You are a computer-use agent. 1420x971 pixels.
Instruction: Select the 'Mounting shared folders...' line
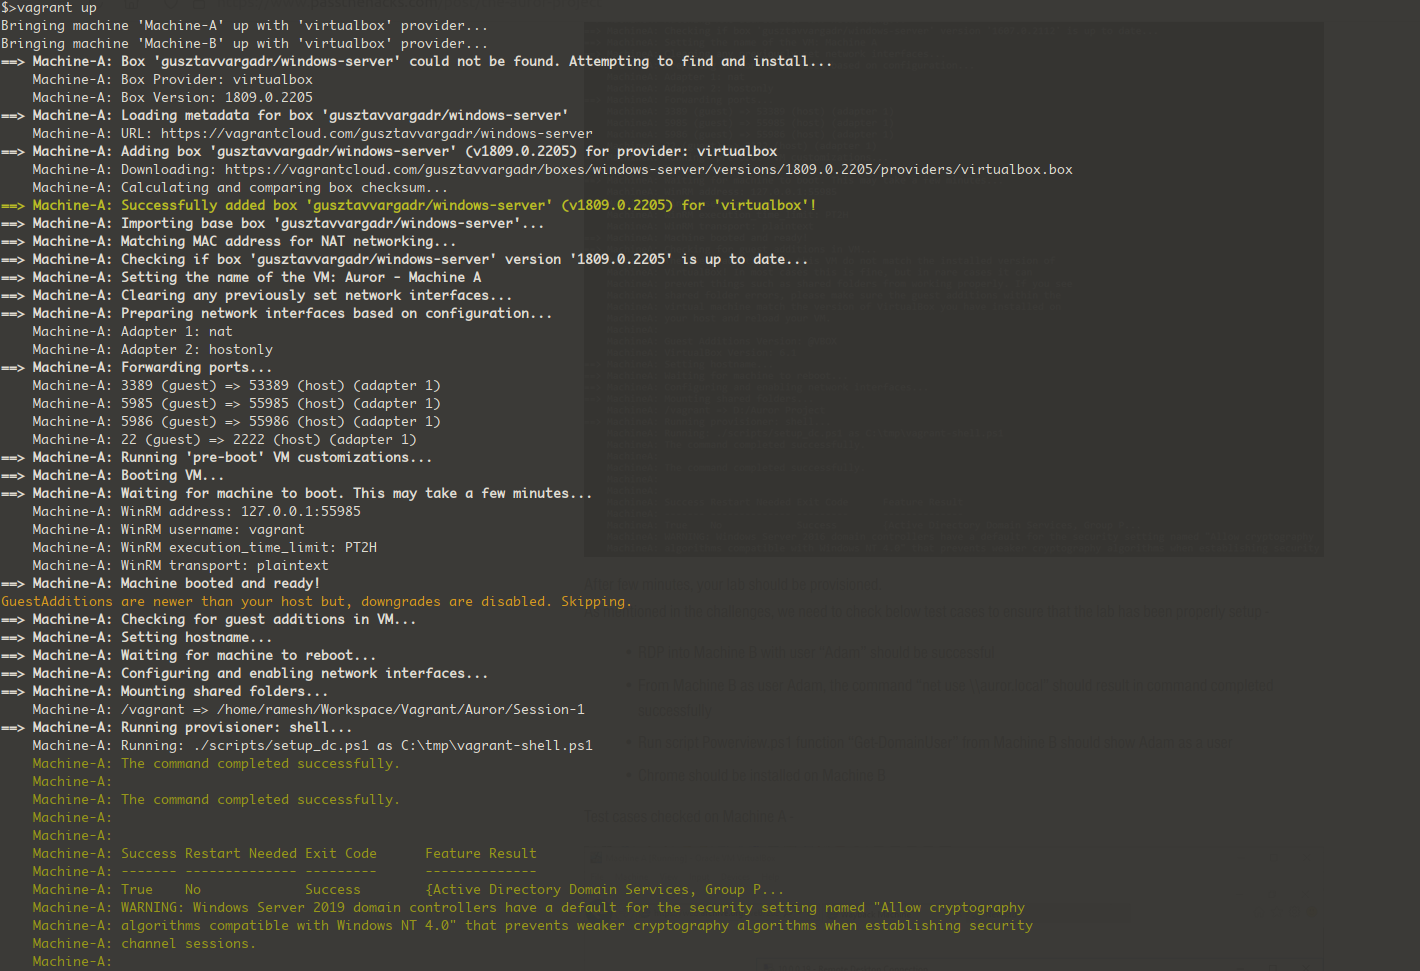pyautogui.click(x=165, y=692)
